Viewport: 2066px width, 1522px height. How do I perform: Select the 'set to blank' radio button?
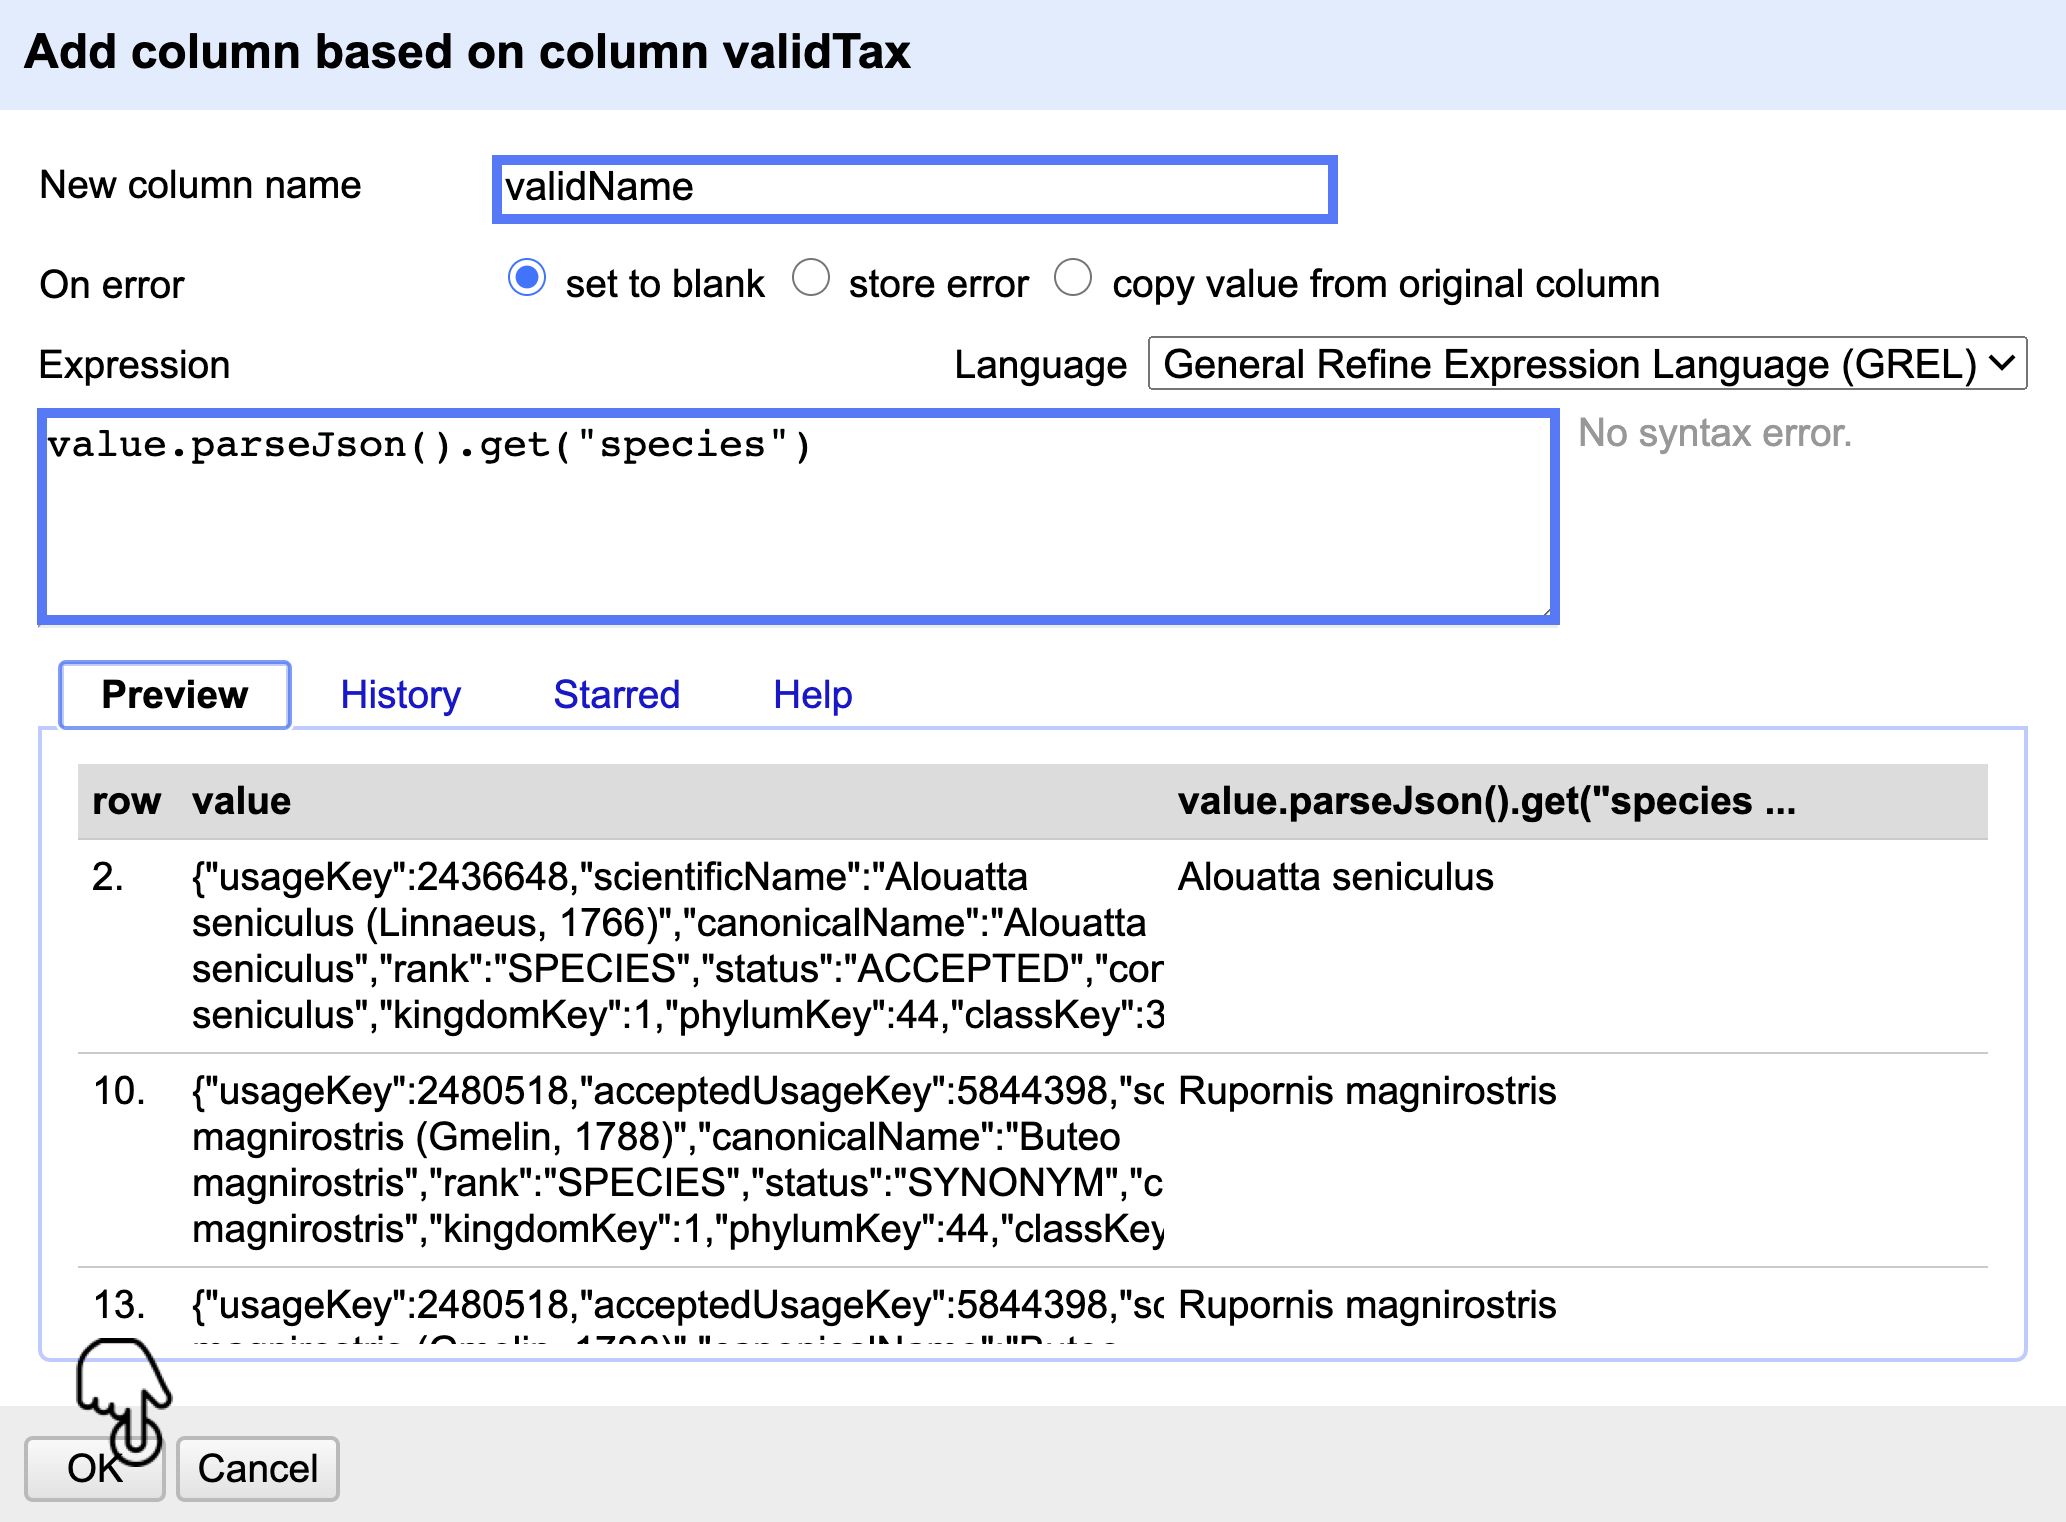[x=527, y=279]
